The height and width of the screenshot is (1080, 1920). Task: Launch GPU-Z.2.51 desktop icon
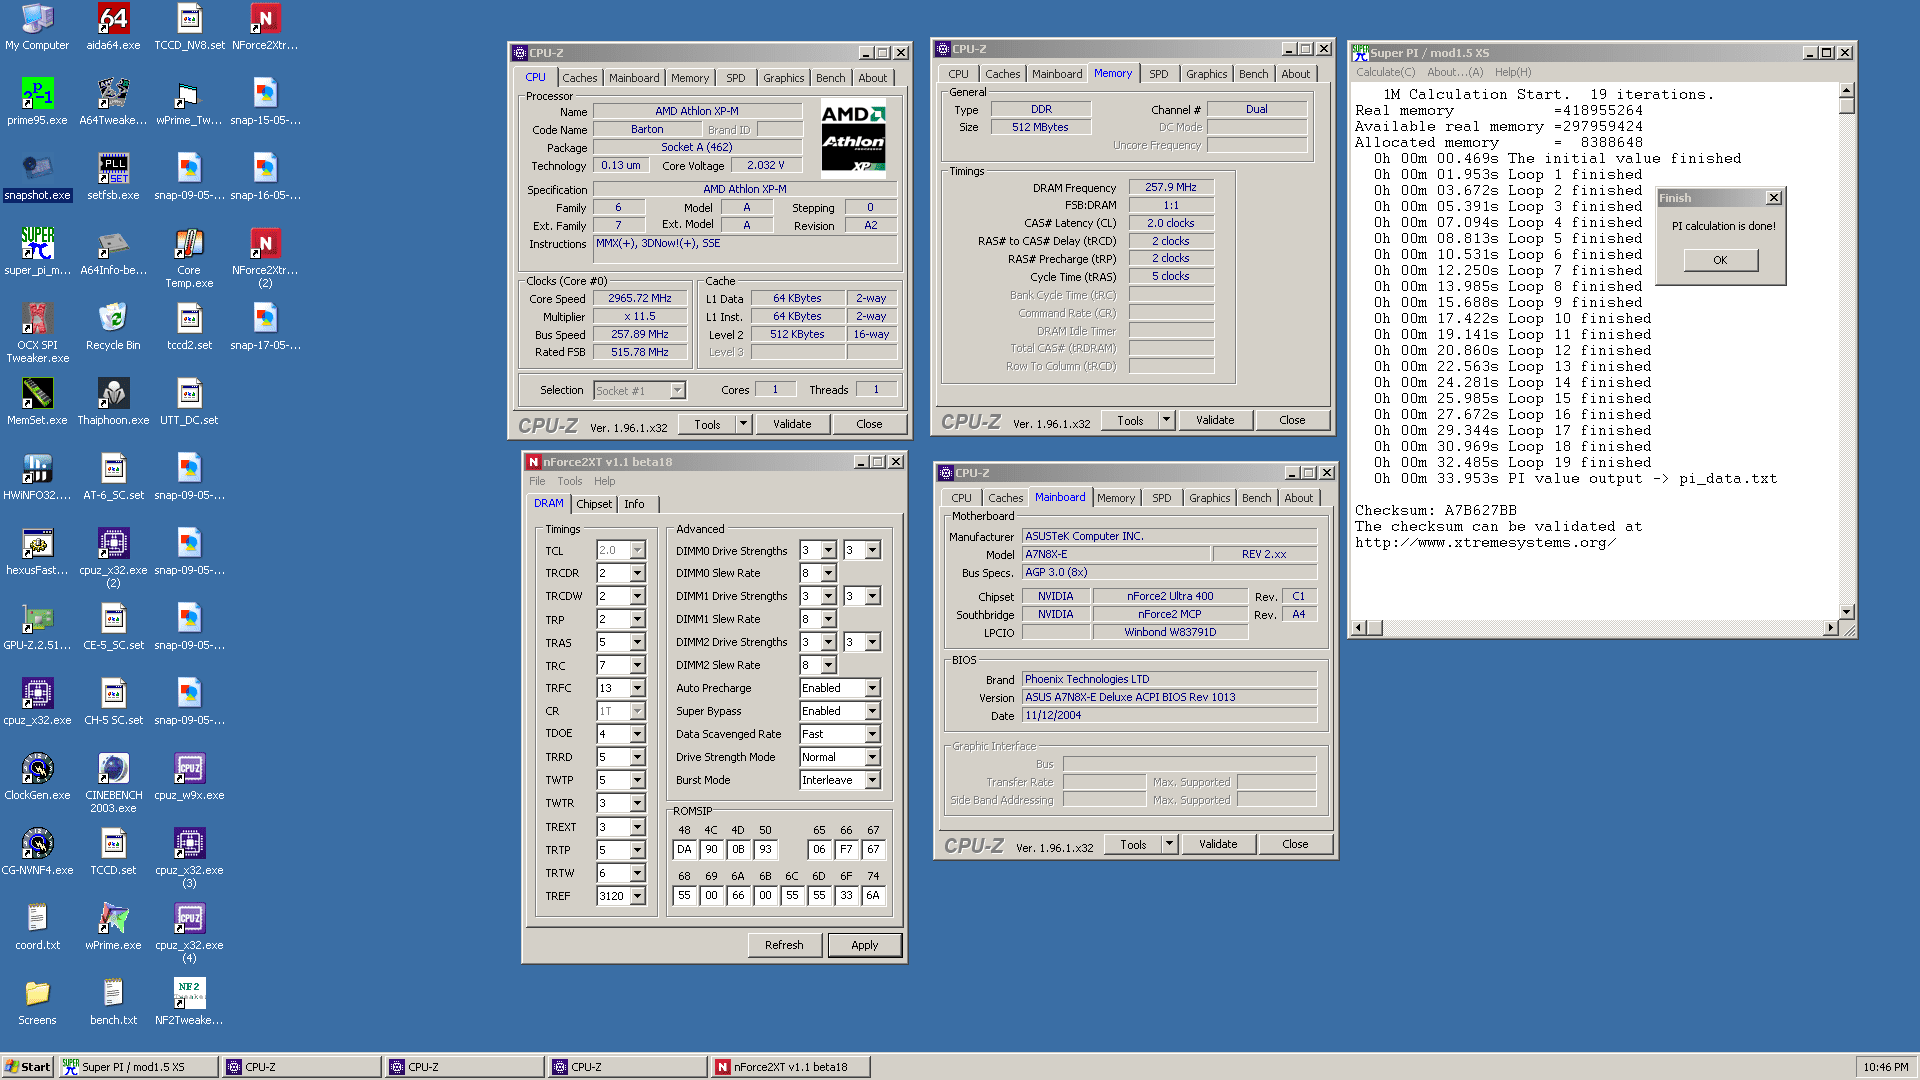37,626
